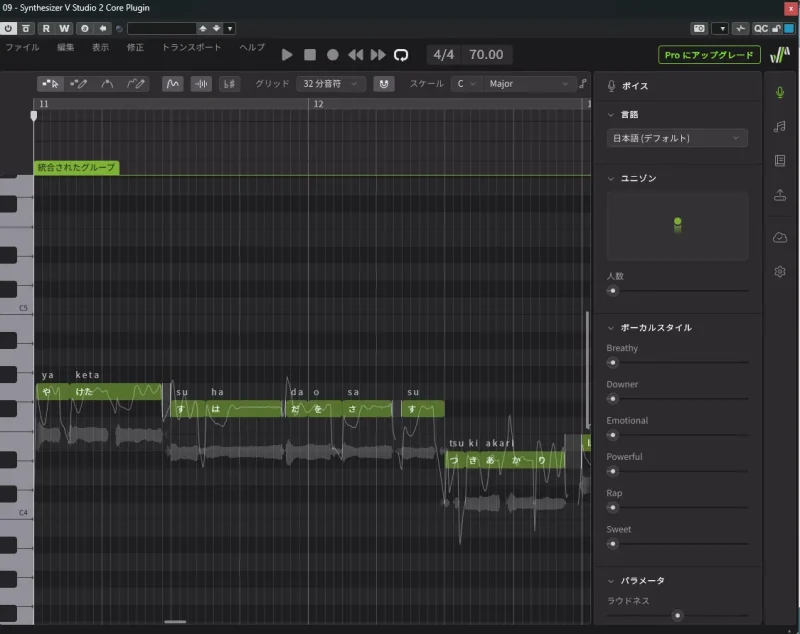Adjust the Breathy slider handle
800x634 pixels.
(x=613, y=363)
